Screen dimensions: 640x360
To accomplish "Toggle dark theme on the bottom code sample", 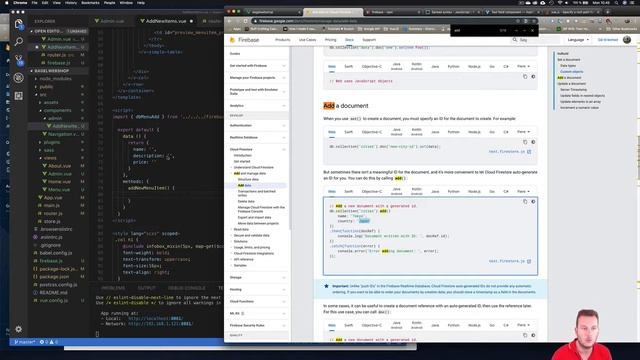I will coord(533,335).
